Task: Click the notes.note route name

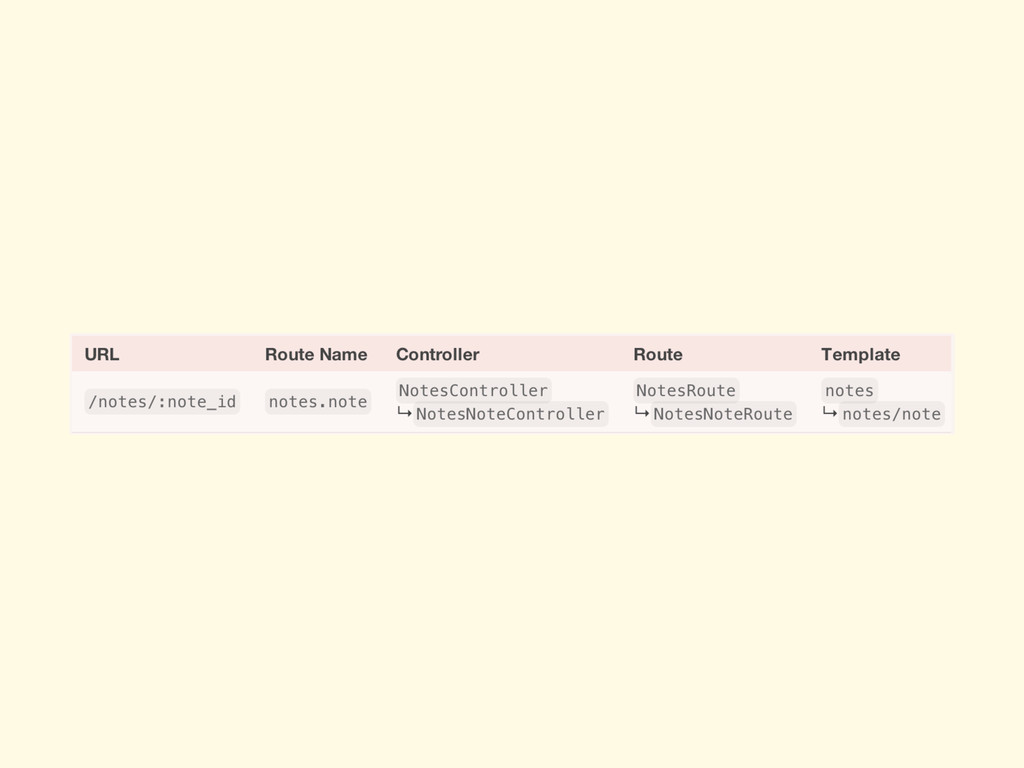Action: point(317,402)
